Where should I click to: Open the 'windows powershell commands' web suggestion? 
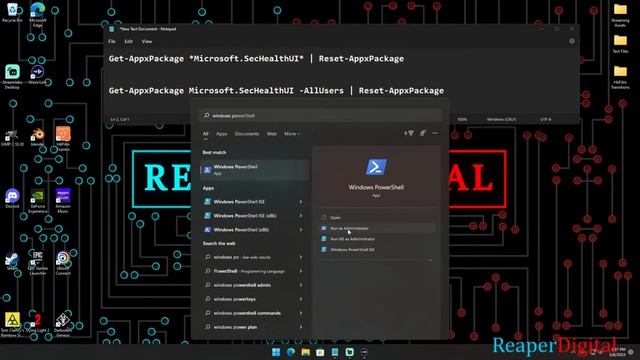tap(253, 313)
